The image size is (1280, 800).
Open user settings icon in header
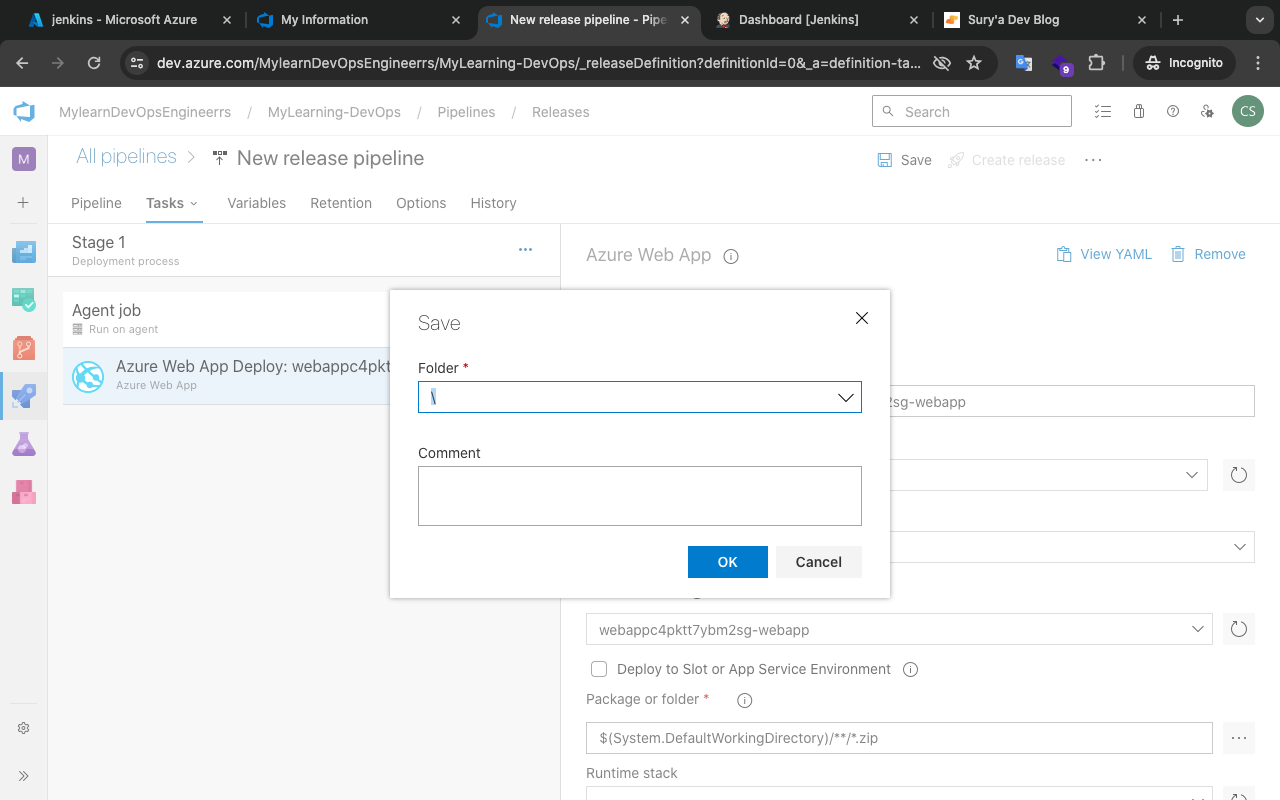(1208, 112)
